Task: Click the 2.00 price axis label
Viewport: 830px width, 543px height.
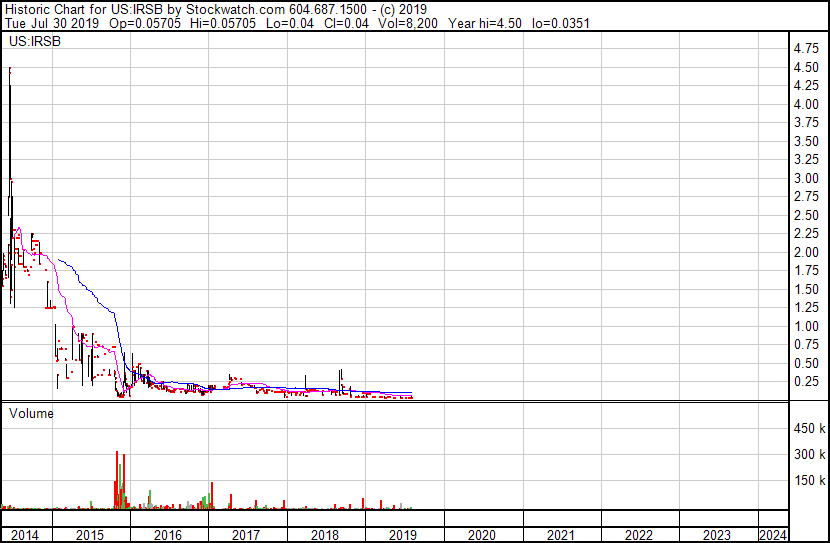Action: coord(806,252)
